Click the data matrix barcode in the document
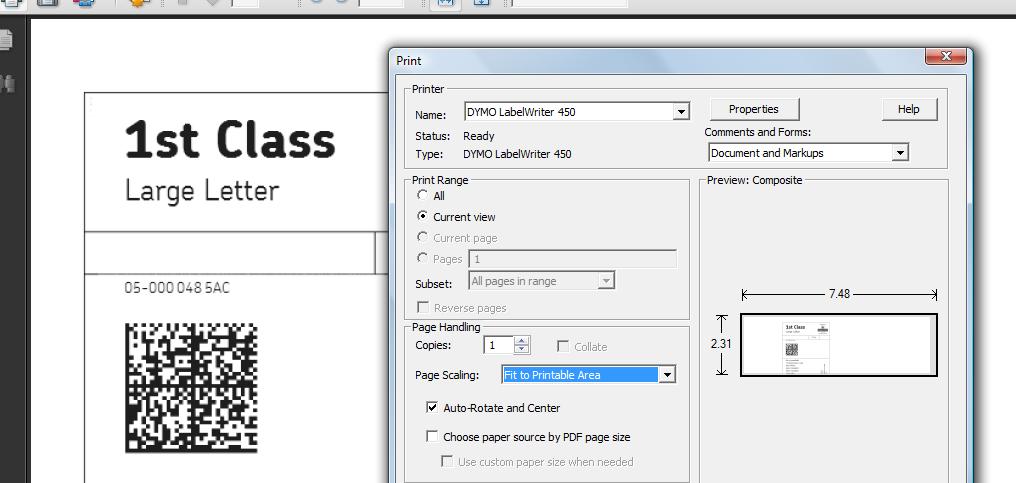Image resolution: width=1016 pixels, height=483 pixels. (191, 386)
